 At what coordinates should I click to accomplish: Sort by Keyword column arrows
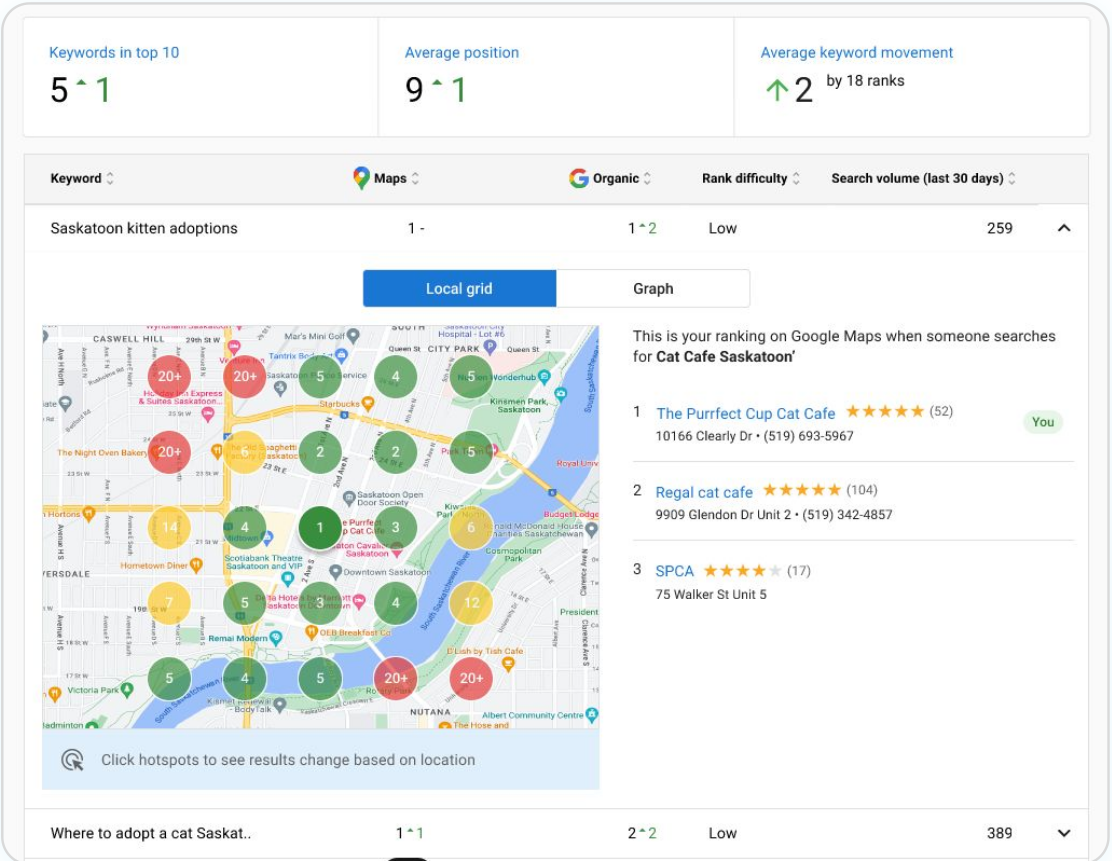[110, 178]
